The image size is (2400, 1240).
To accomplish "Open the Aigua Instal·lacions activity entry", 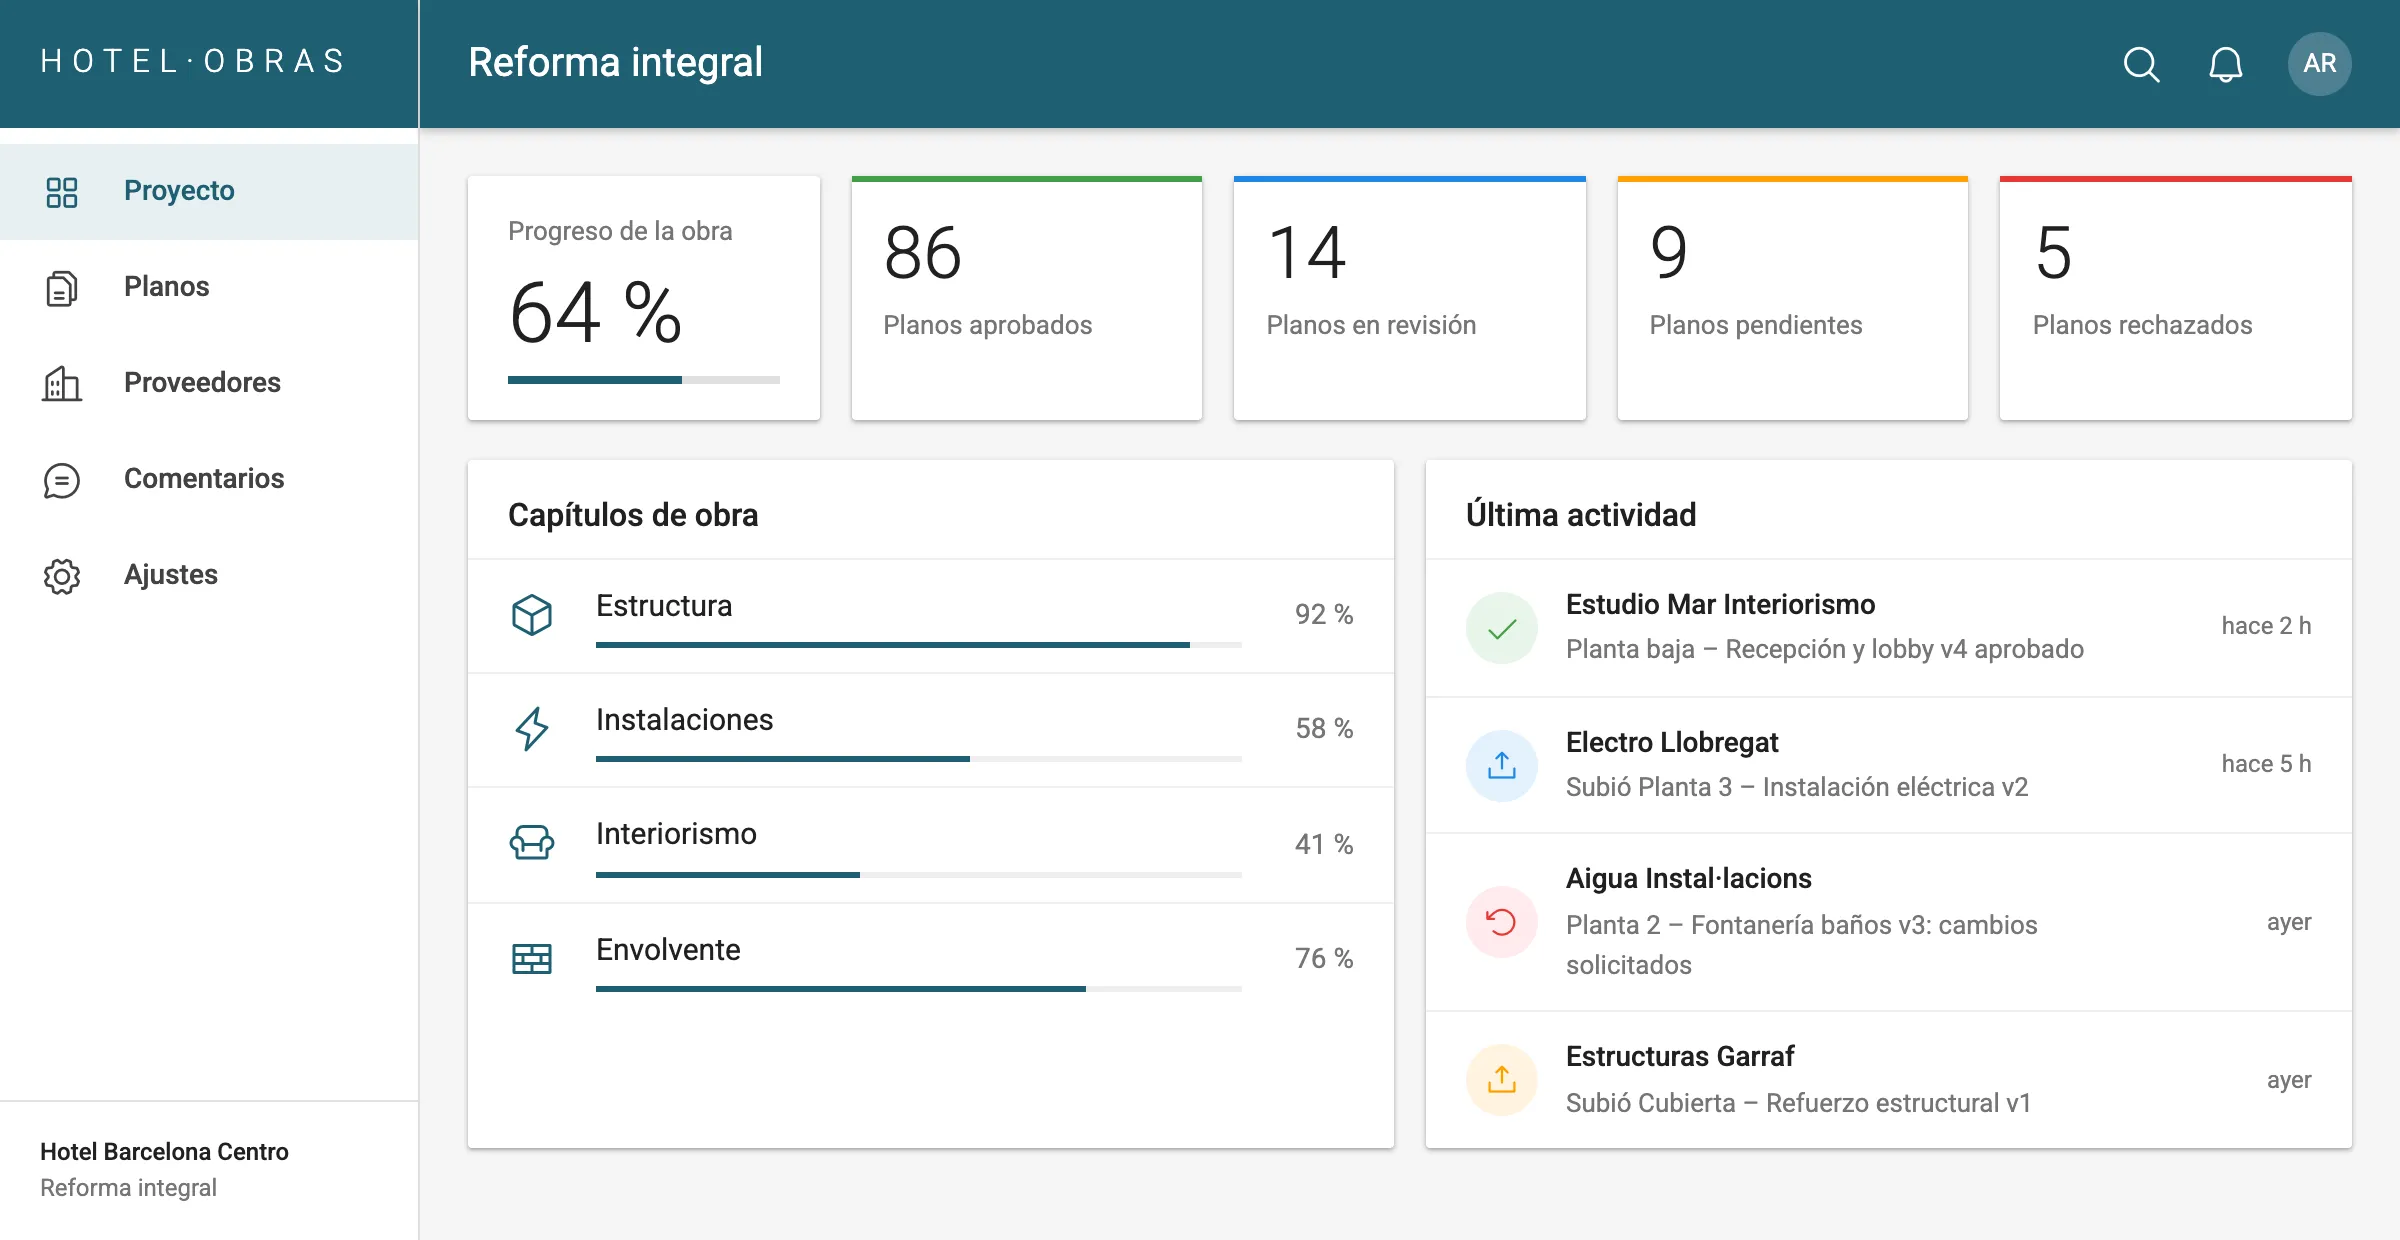I will click(x=1889, y=922).
